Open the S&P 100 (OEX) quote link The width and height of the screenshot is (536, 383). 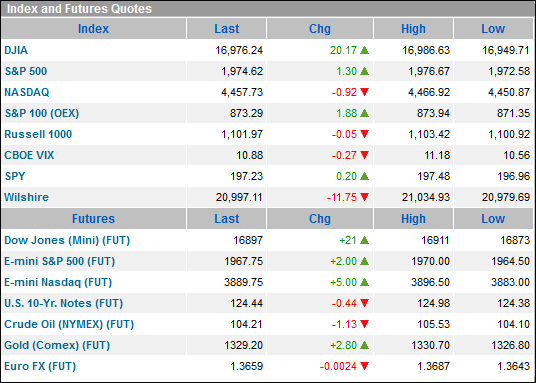(42, 113)
